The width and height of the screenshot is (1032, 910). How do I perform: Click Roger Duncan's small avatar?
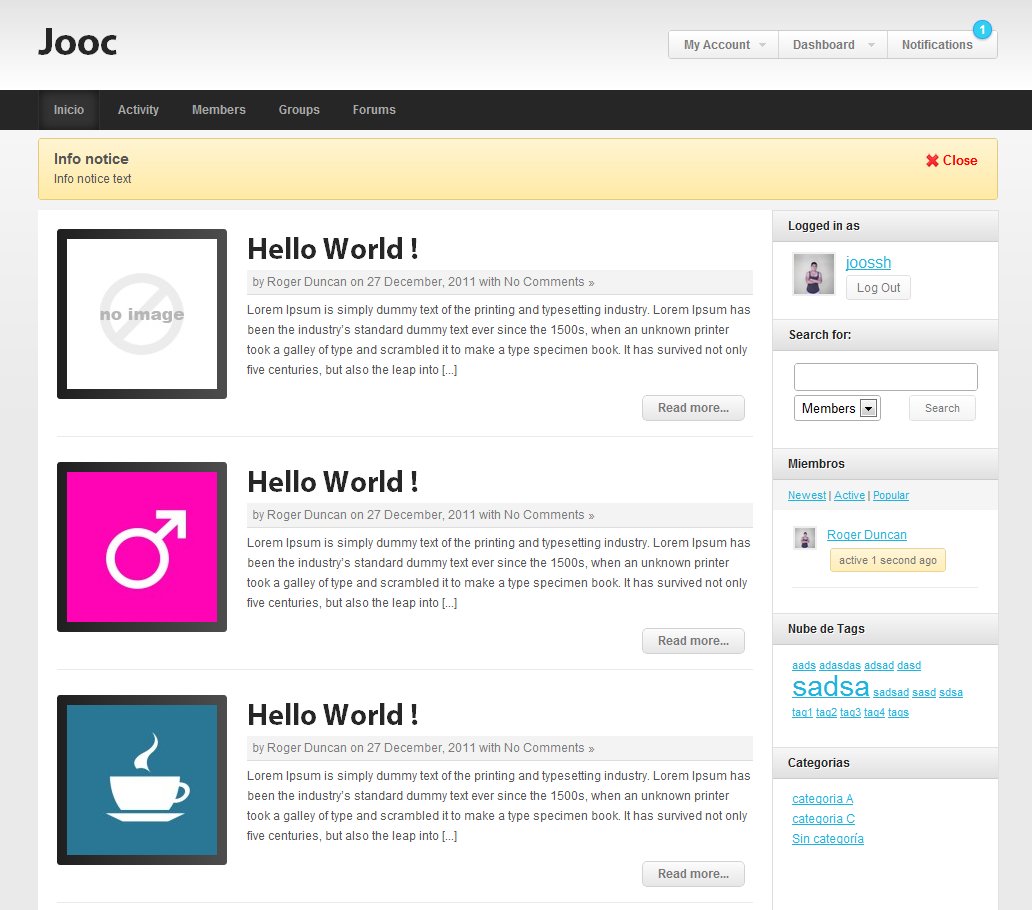pos(805,538)
